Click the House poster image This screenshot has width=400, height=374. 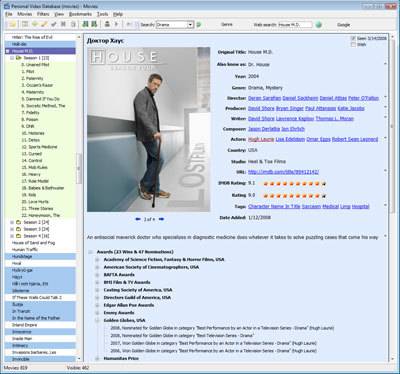(149, 129)
